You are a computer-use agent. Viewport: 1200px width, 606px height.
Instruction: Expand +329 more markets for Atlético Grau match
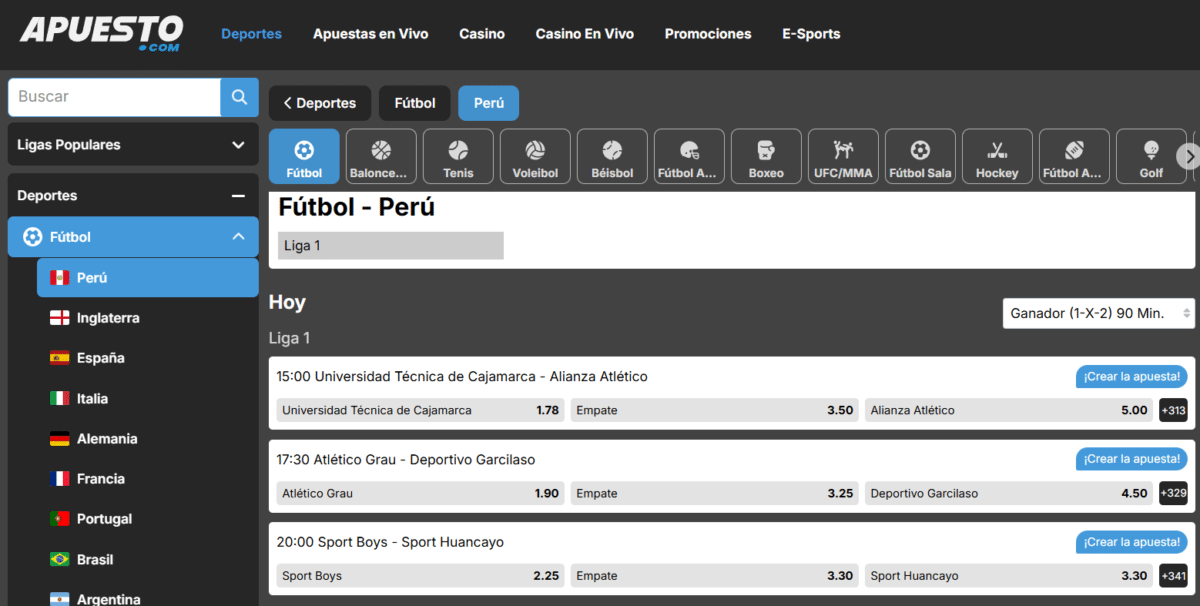[x=1173, y=493]
